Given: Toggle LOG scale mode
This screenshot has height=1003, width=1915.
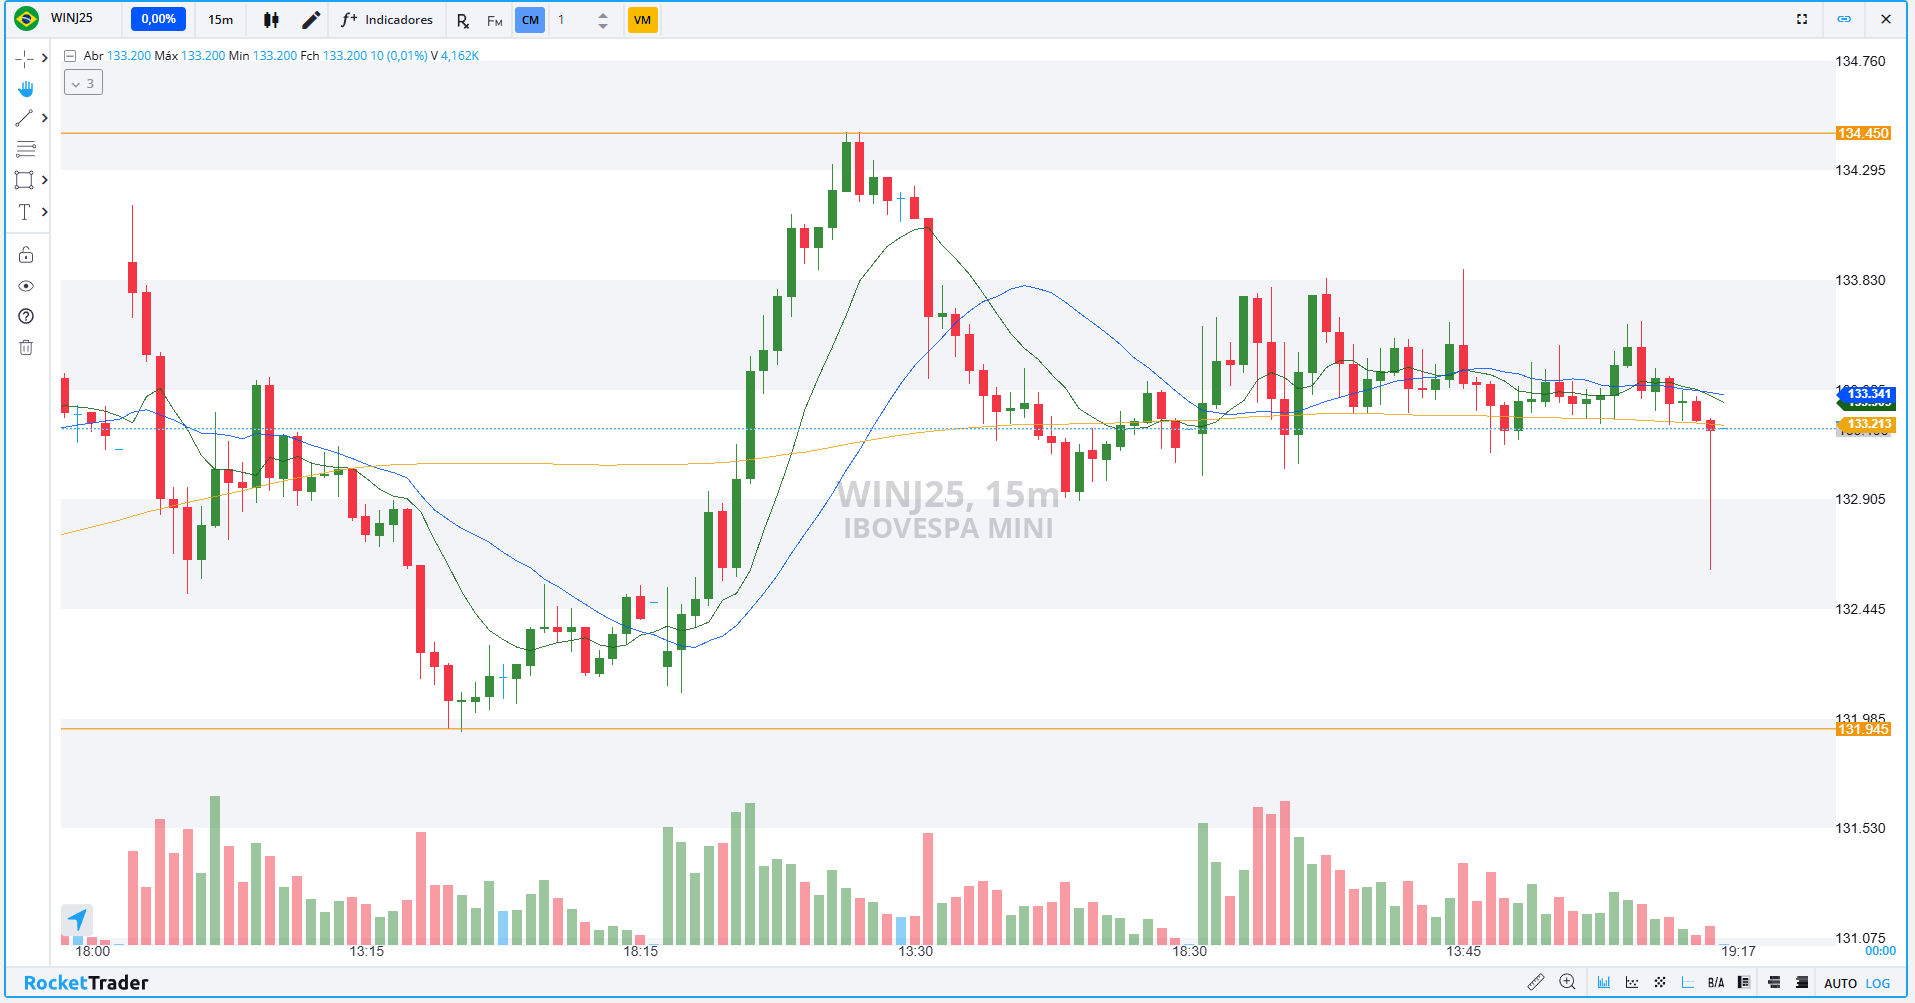Looking at the screenshot, I should [1878, 983].
